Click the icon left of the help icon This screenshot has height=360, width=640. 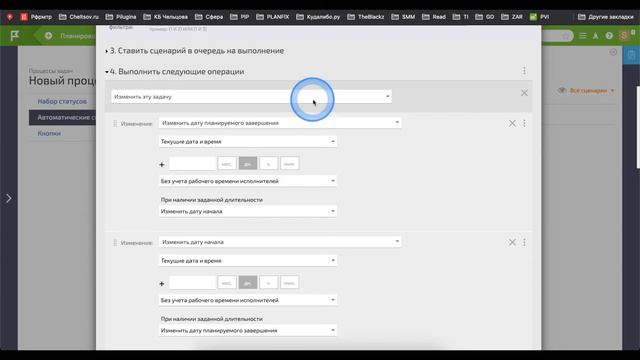(596, 36)
